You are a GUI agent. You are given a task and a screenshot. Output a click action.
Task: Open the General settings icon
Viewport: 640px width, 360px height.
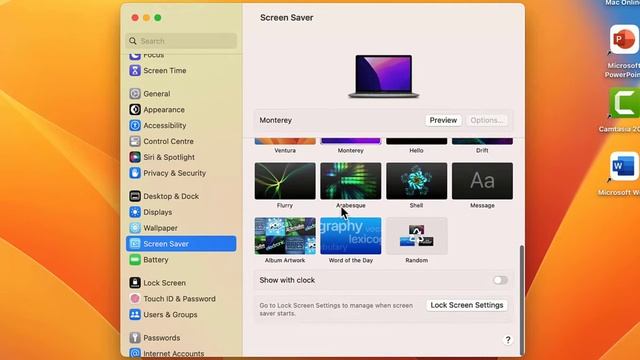[135, 93]
